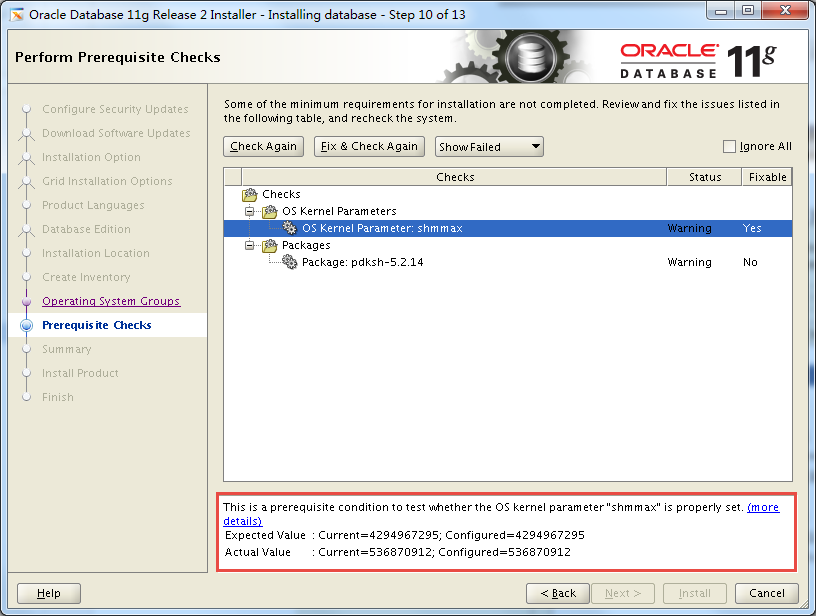Cancel the installation

[766, 593]
